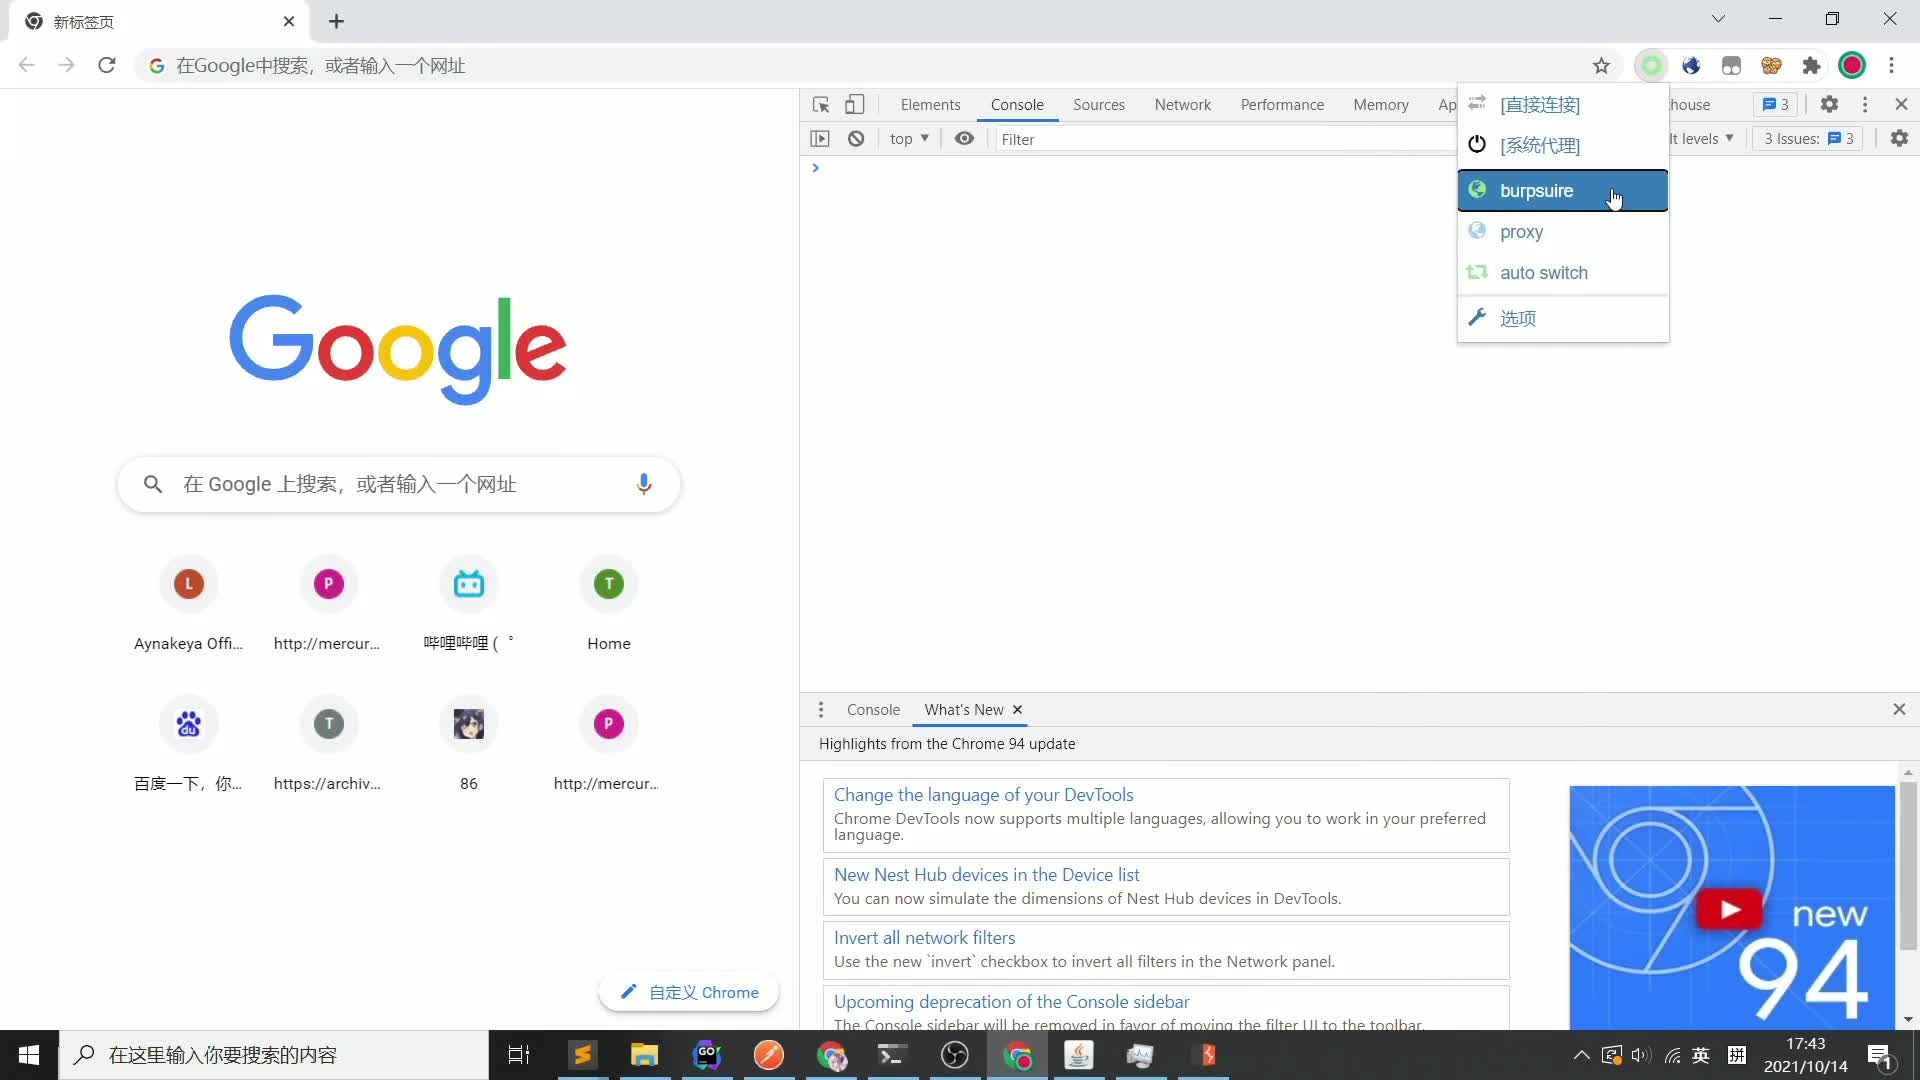
Task: Open the 百度一下 shortcut tile
Action: tap(189, 743)
